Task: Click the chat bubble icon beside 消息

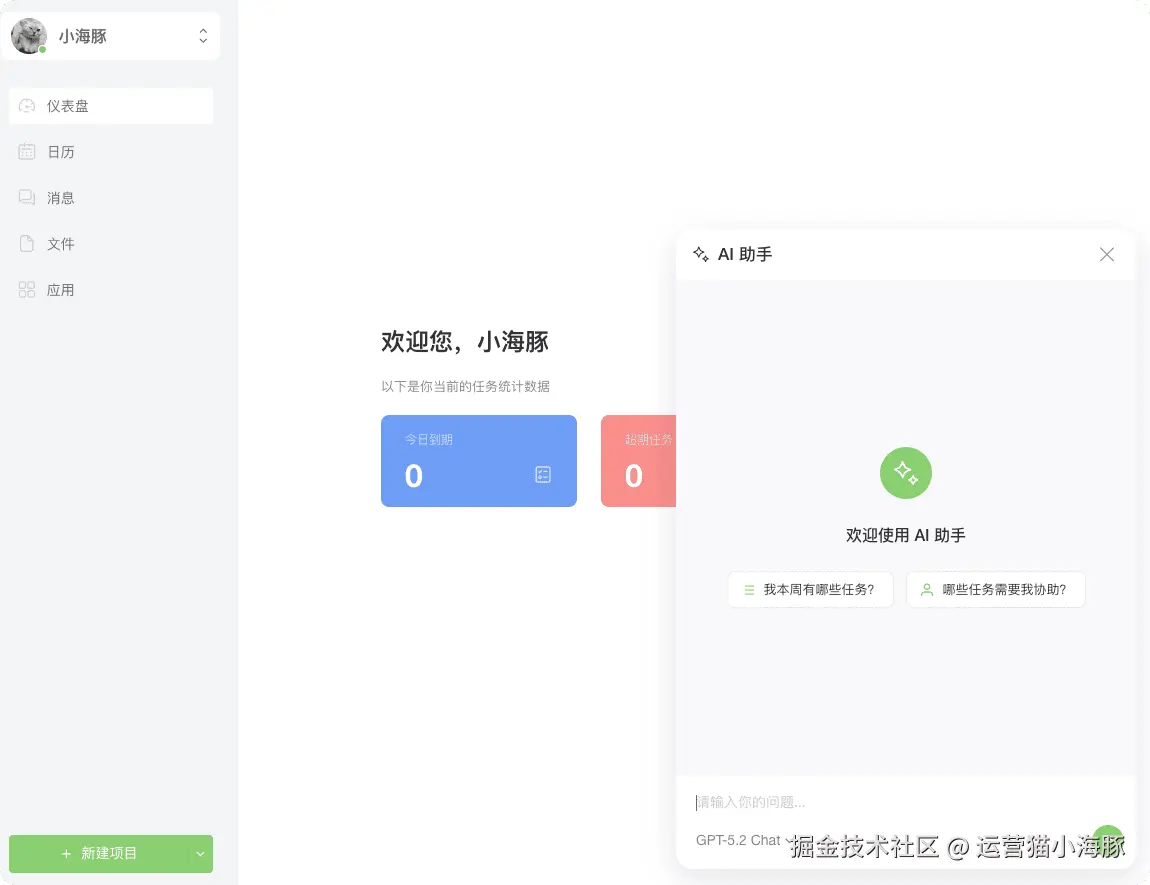Action: (27, 198)
